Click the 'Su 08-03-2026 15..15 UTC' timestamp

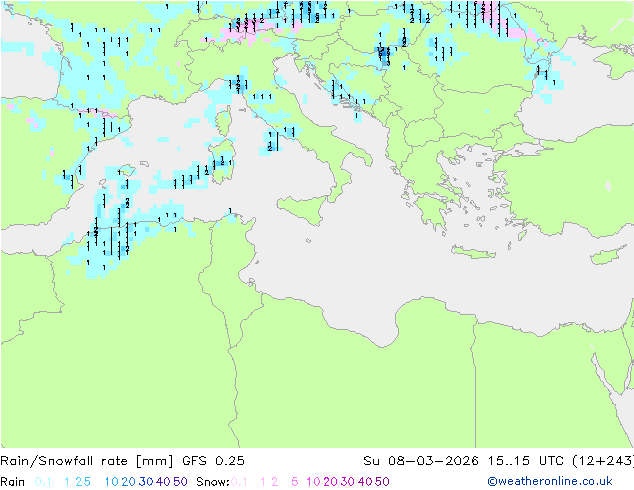click(x=464, y=461)
